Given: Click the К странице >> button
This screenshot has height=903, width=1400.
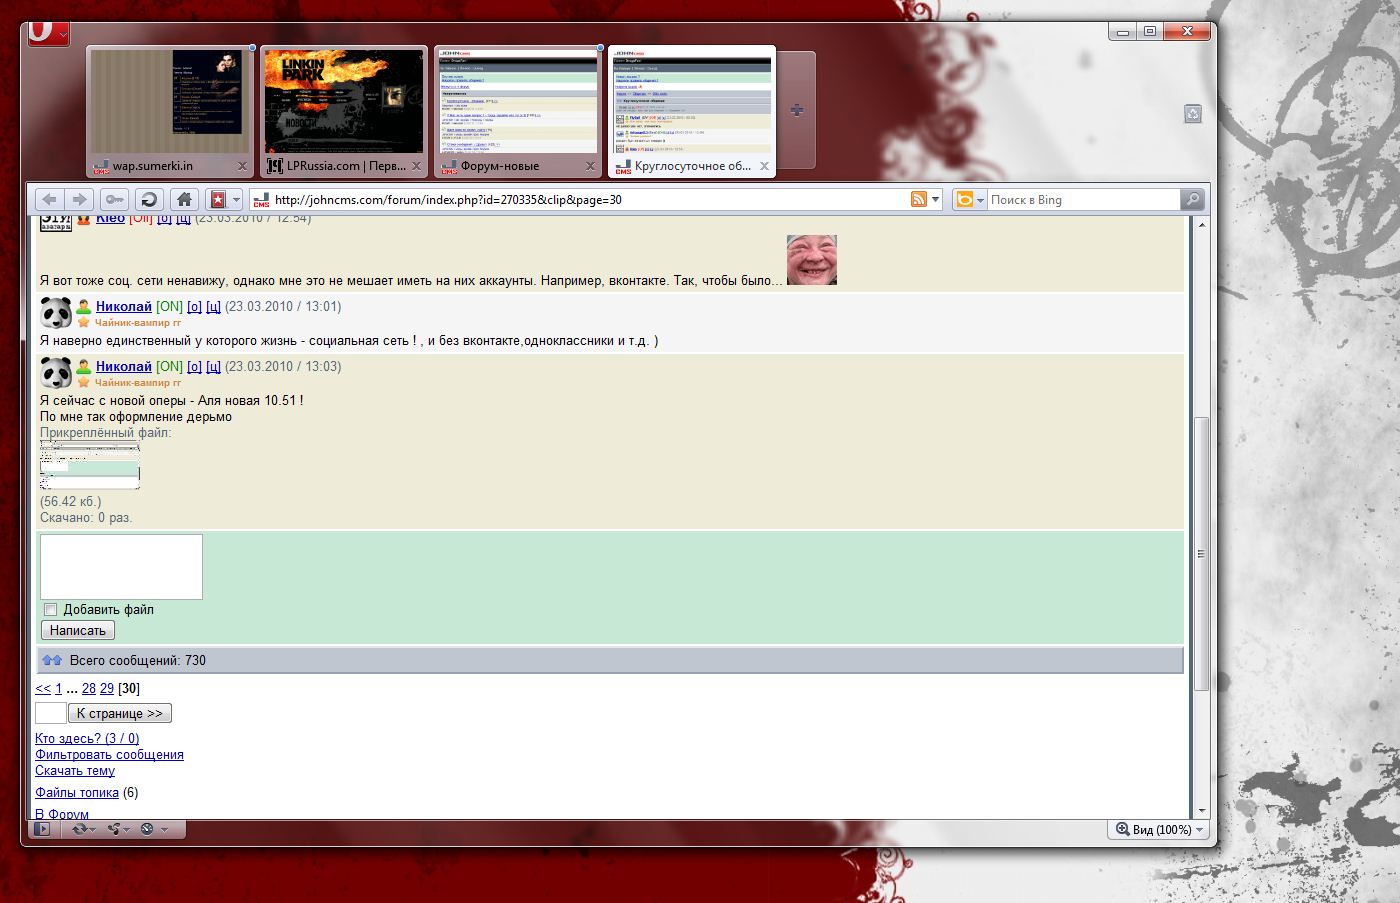Looking at the screenshot, I should [119, 713].
